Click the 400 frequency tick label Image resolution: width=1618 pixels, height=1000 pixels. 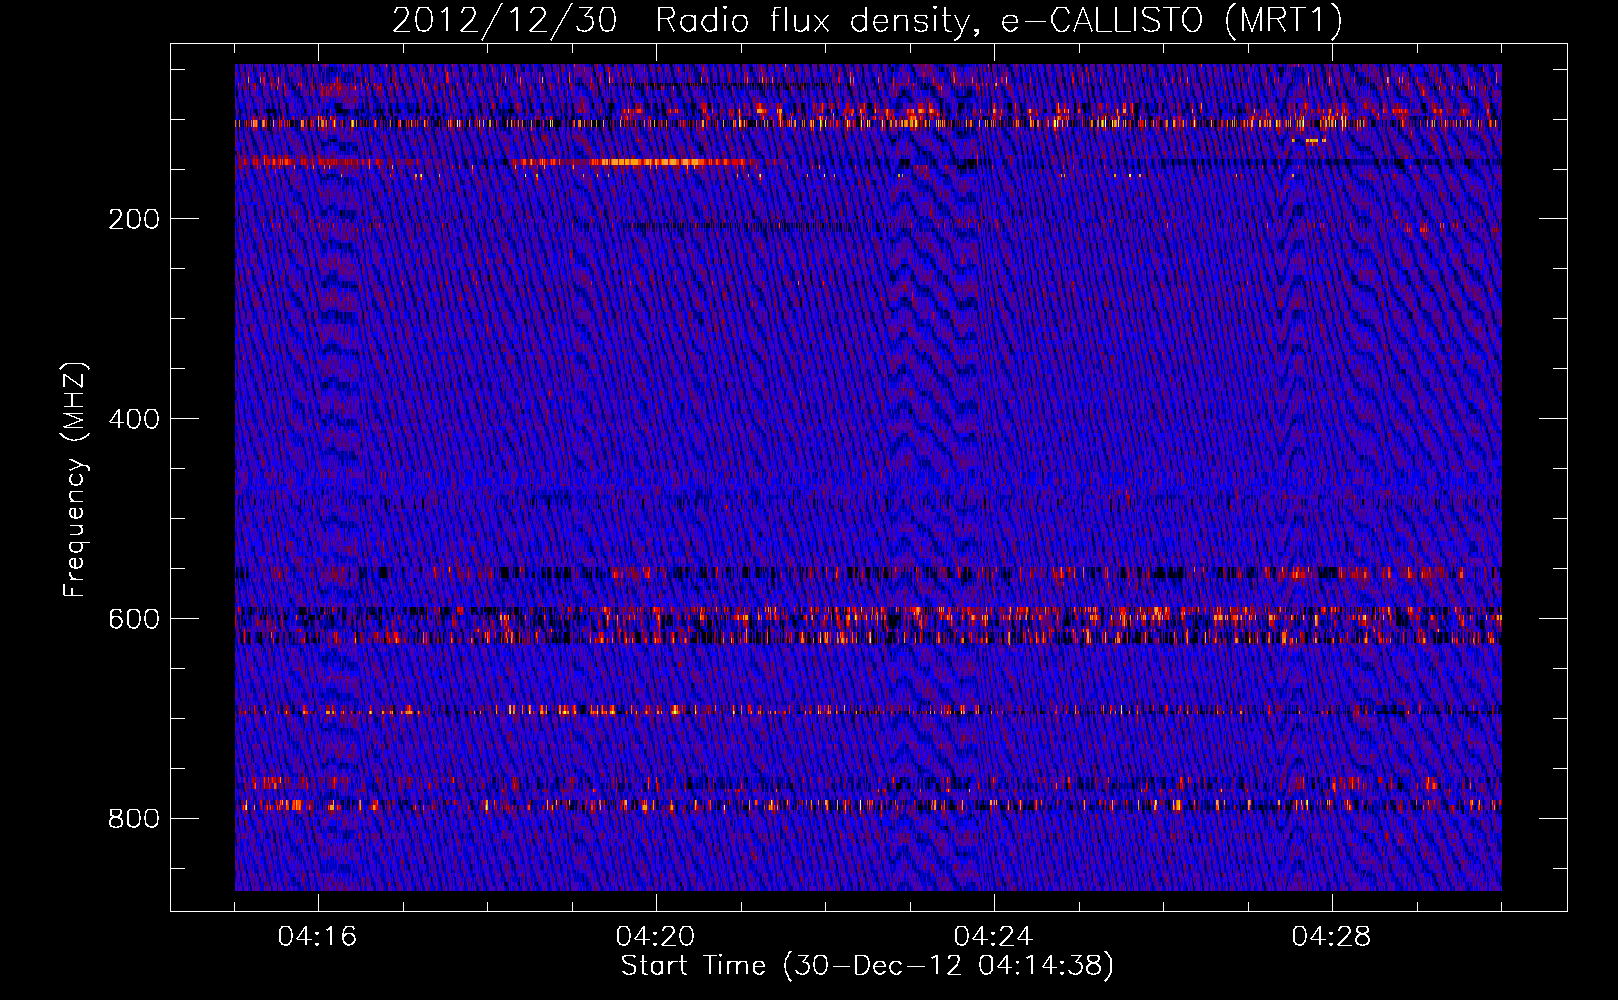click(134, 419)
